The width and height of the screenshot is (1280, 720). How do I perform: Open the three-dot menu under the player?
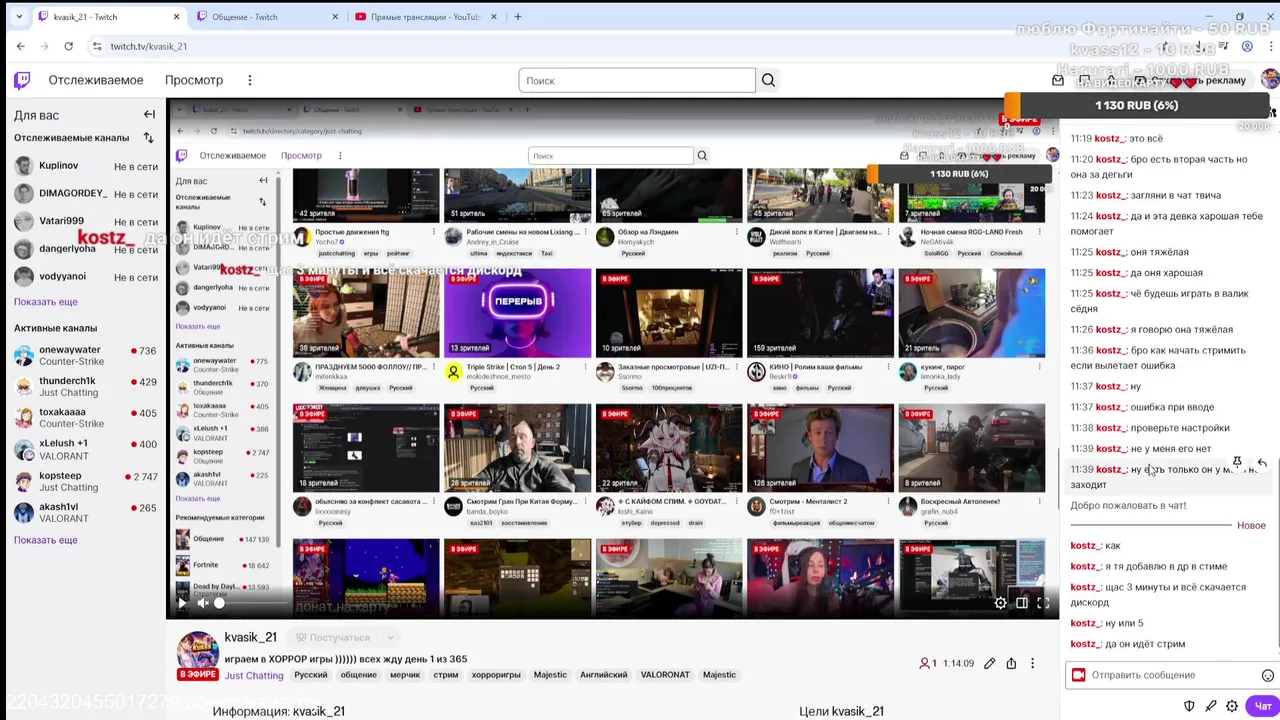[x=1033, y=663]
